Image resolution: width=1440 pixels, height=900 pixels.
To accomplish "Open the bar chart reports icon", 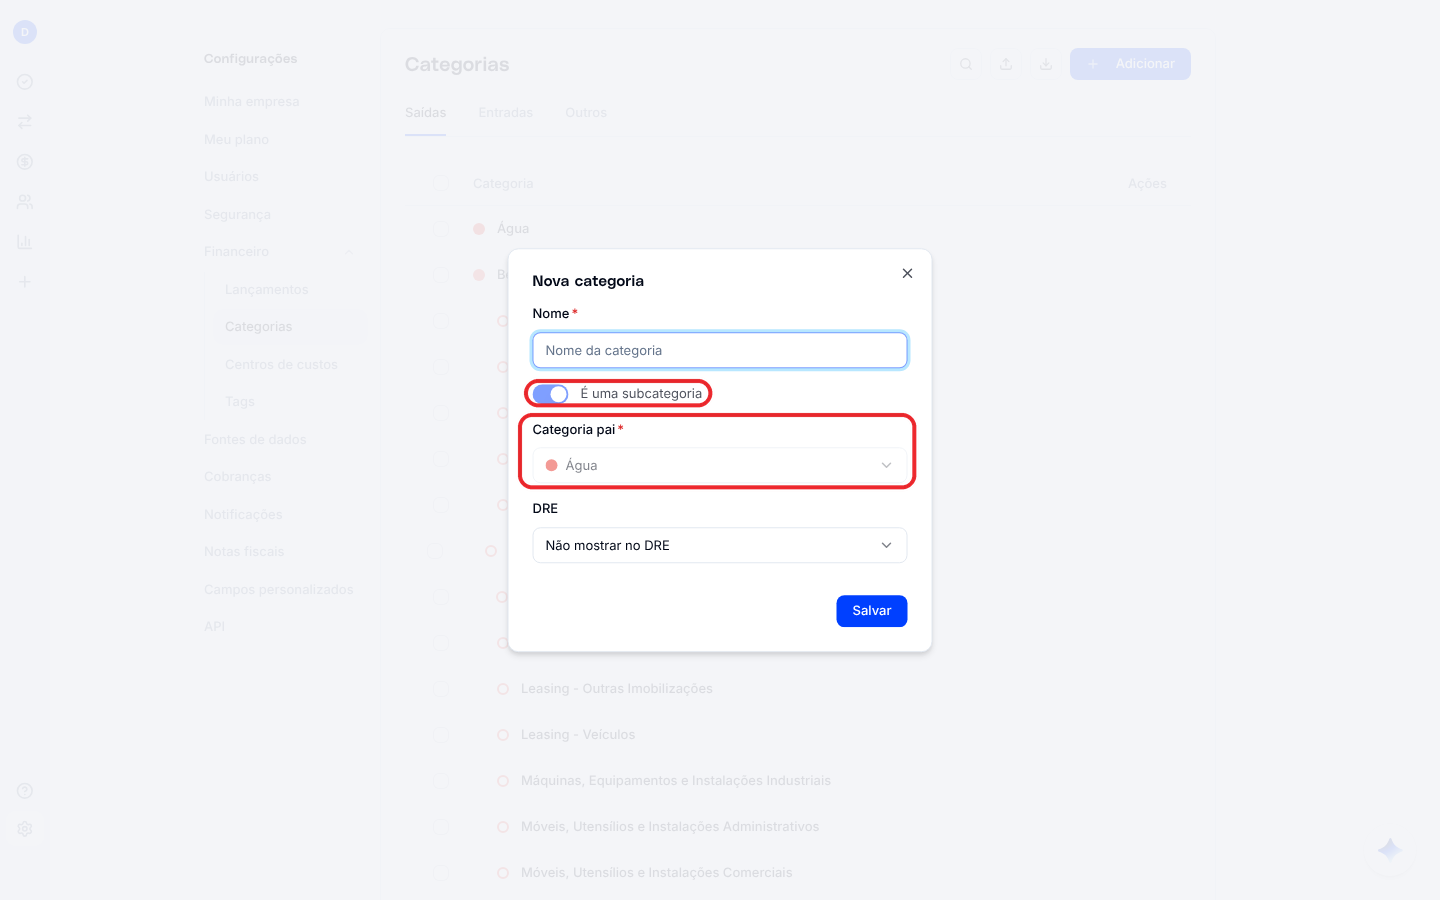I will tap(25, 242).
